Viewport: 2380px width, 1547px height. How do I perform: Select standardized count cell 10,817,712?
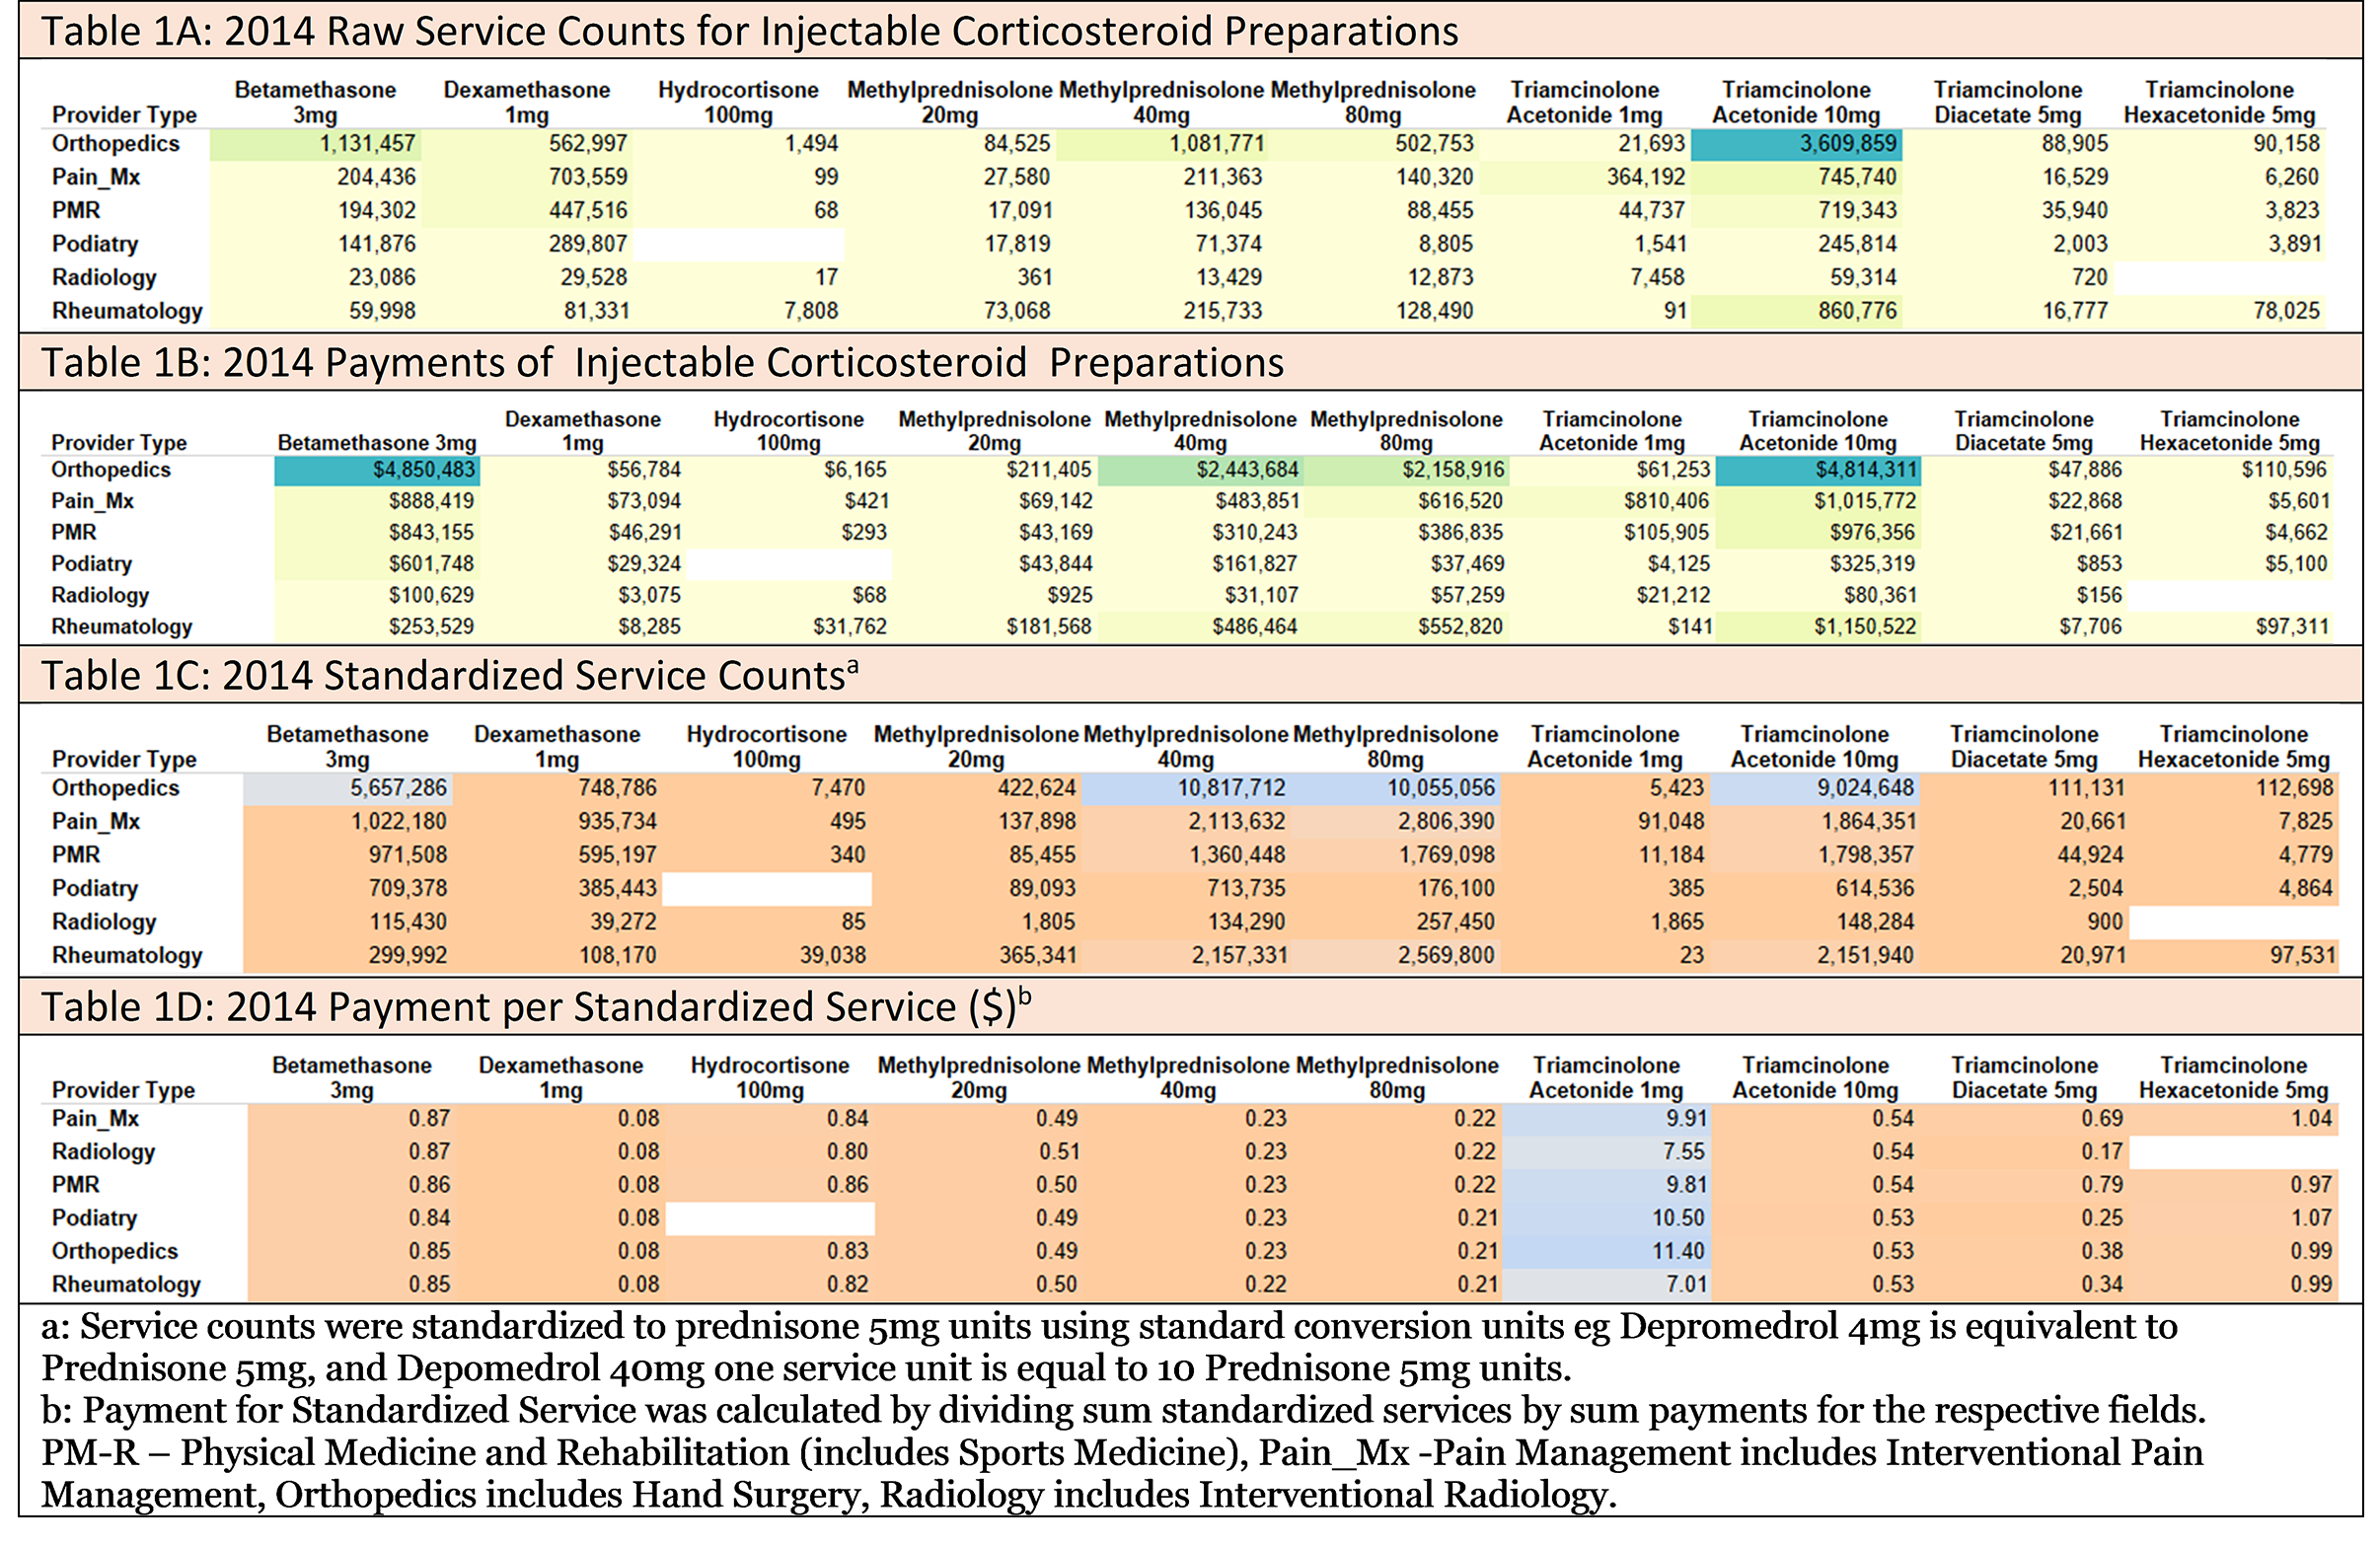click(1230, 788)
